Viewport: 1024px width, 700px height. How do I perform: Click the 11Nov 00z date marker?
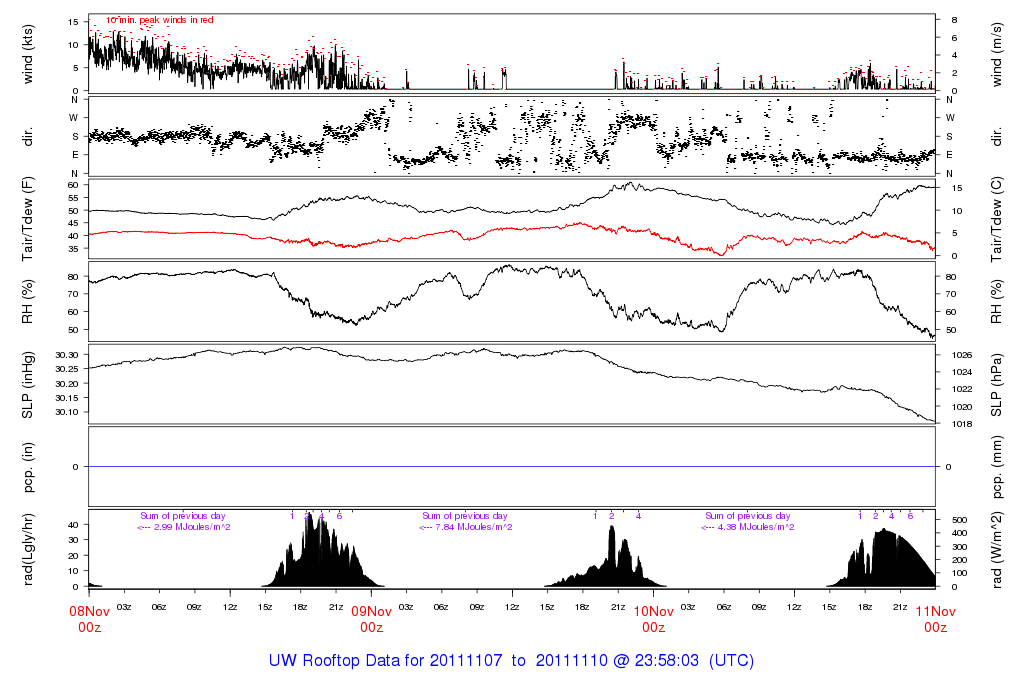935,619
